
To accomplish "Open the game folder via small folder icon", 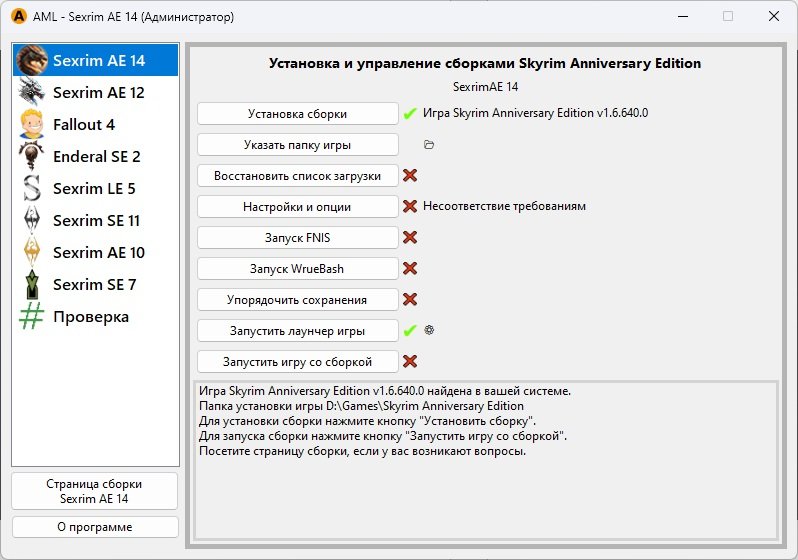I will pos(429,145).
